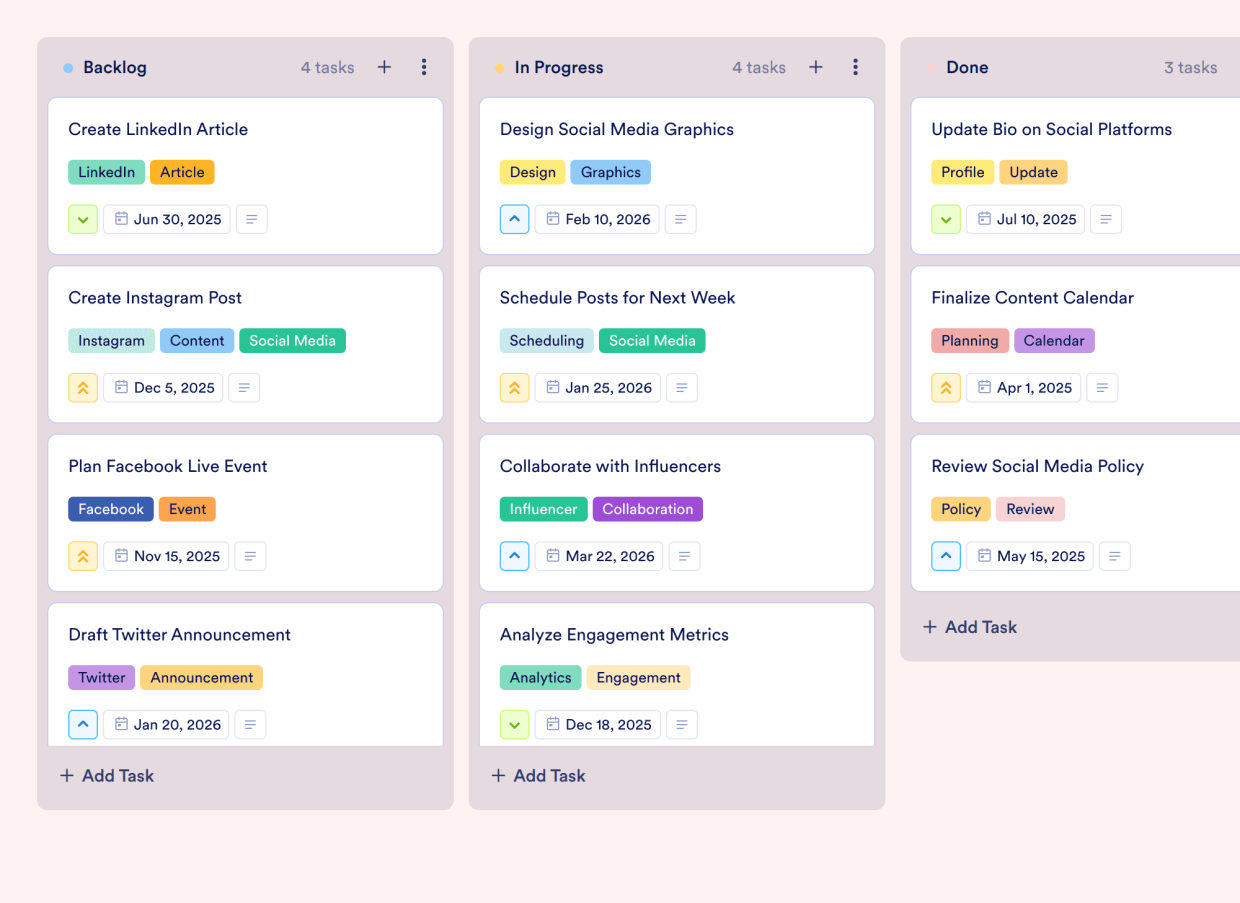Click the plus icon in the Backlog header
The width and height of the screenshot is (1240, 903).
384,67
